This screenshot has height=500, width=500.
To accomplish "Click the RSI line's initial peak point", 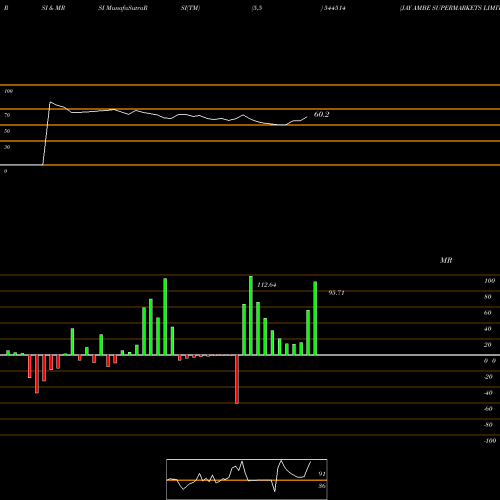I will click(50, 102).
